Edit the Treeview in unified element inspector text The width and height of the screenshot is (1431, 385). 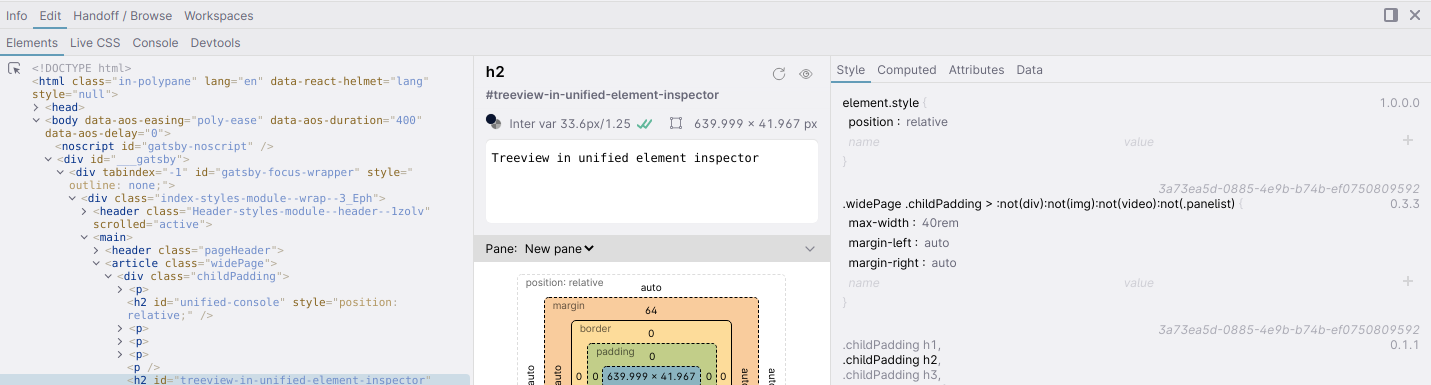(x=651, y=181)
